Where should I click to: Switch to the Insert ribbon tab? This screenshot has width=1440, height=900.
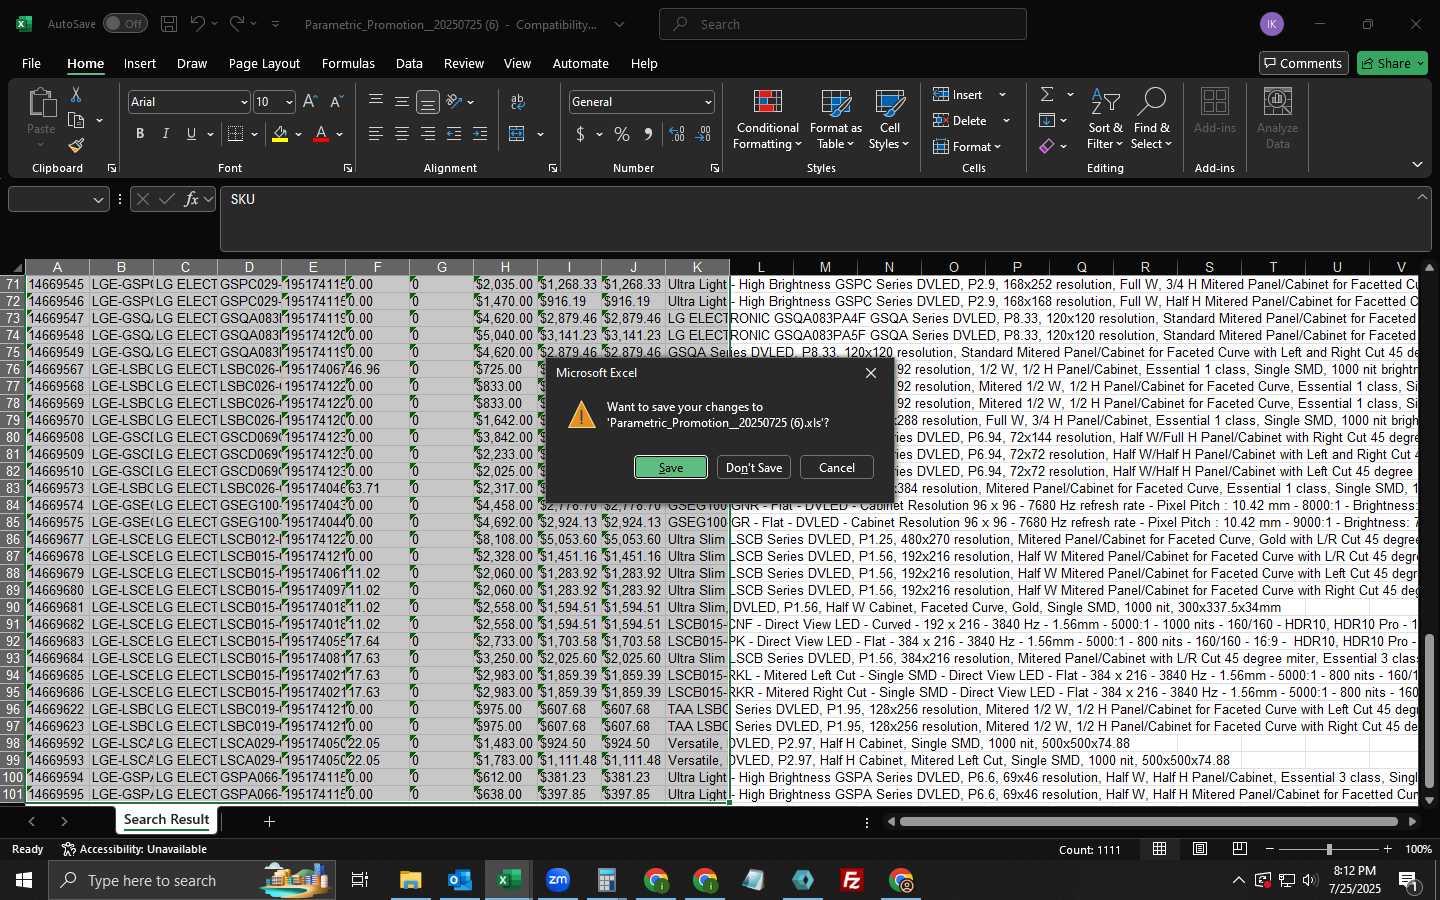[x=140, y=63]
